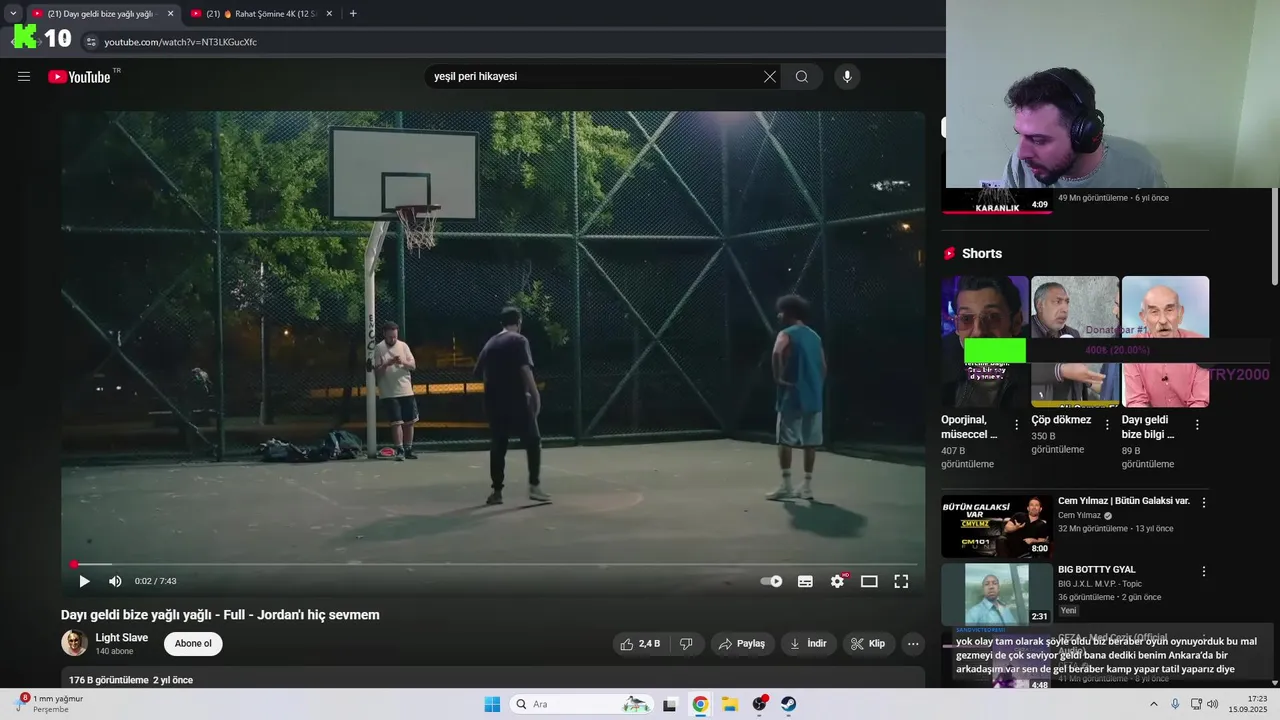Open options for 'Çöp dökmez' short
Viewport: 1280px width, 720px height.
tap(1106, 424)
